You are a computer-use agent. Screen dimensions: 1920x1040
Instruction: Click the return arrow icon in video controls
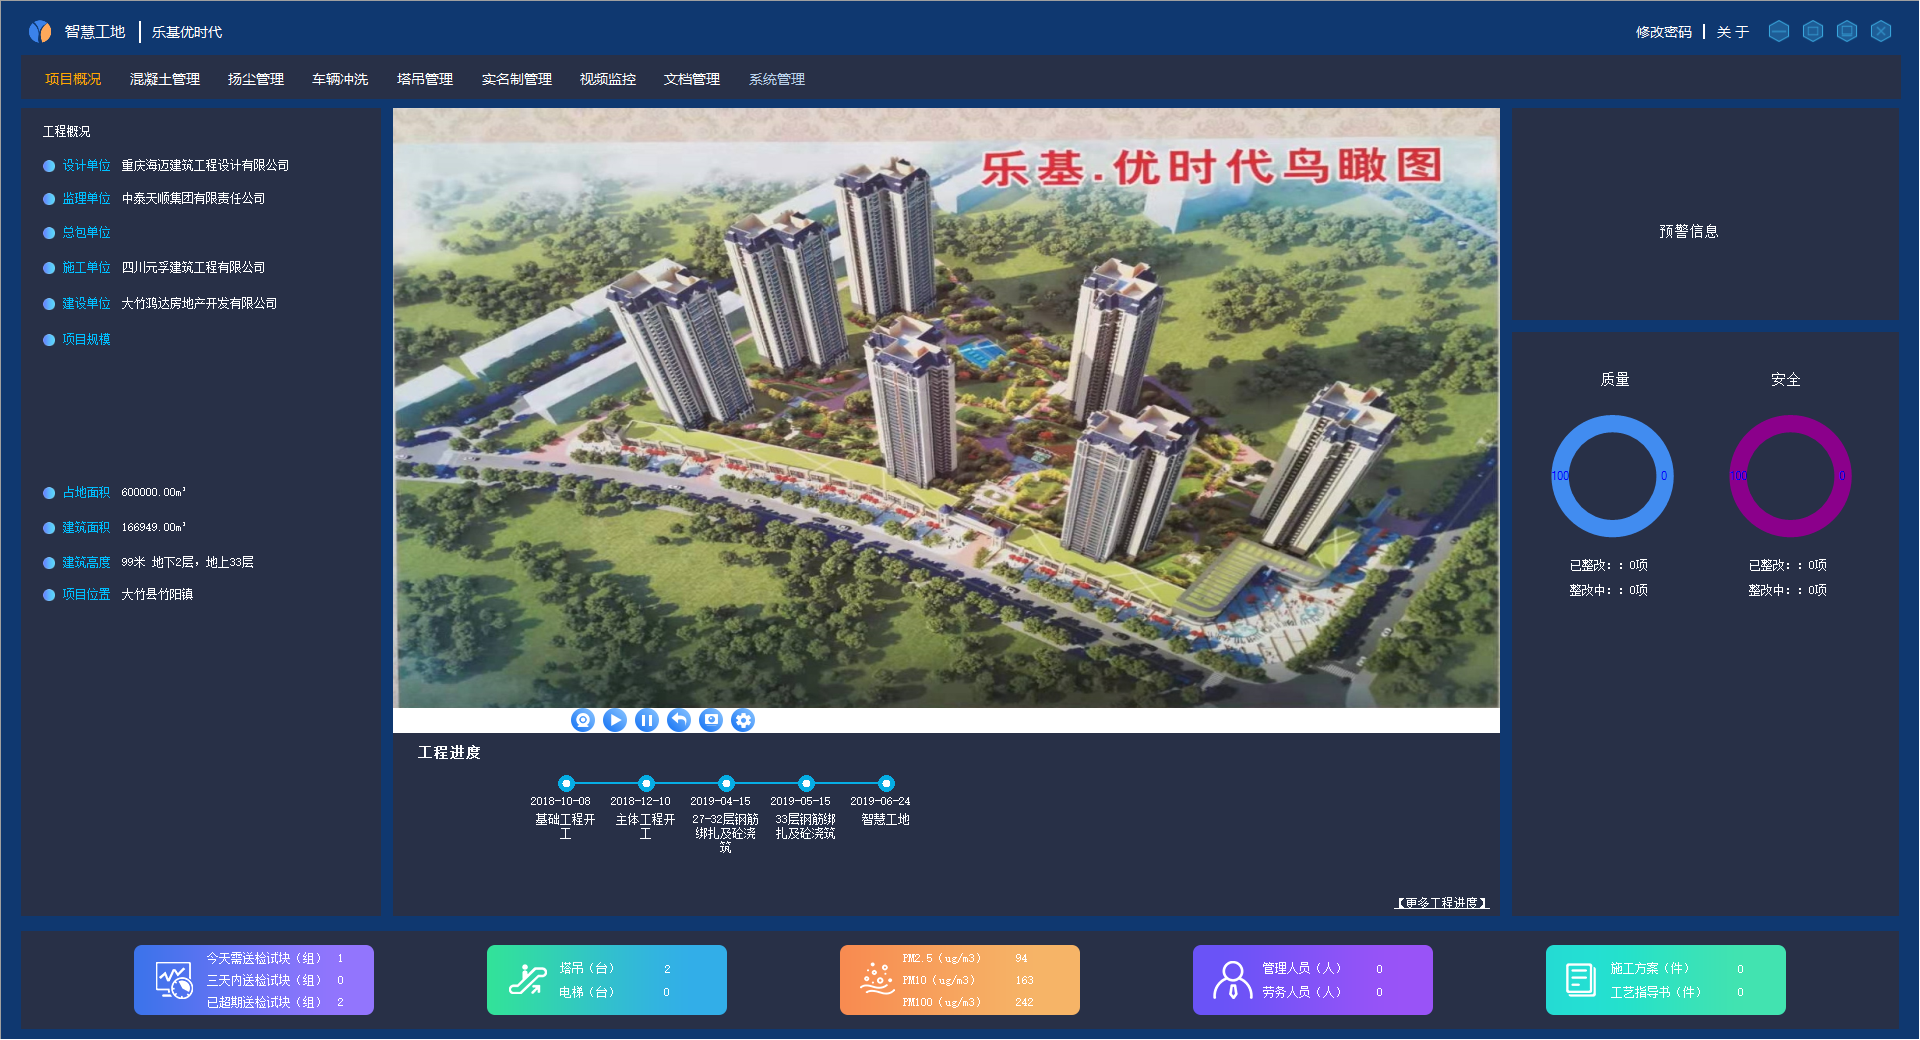click(x=679, y=720)
